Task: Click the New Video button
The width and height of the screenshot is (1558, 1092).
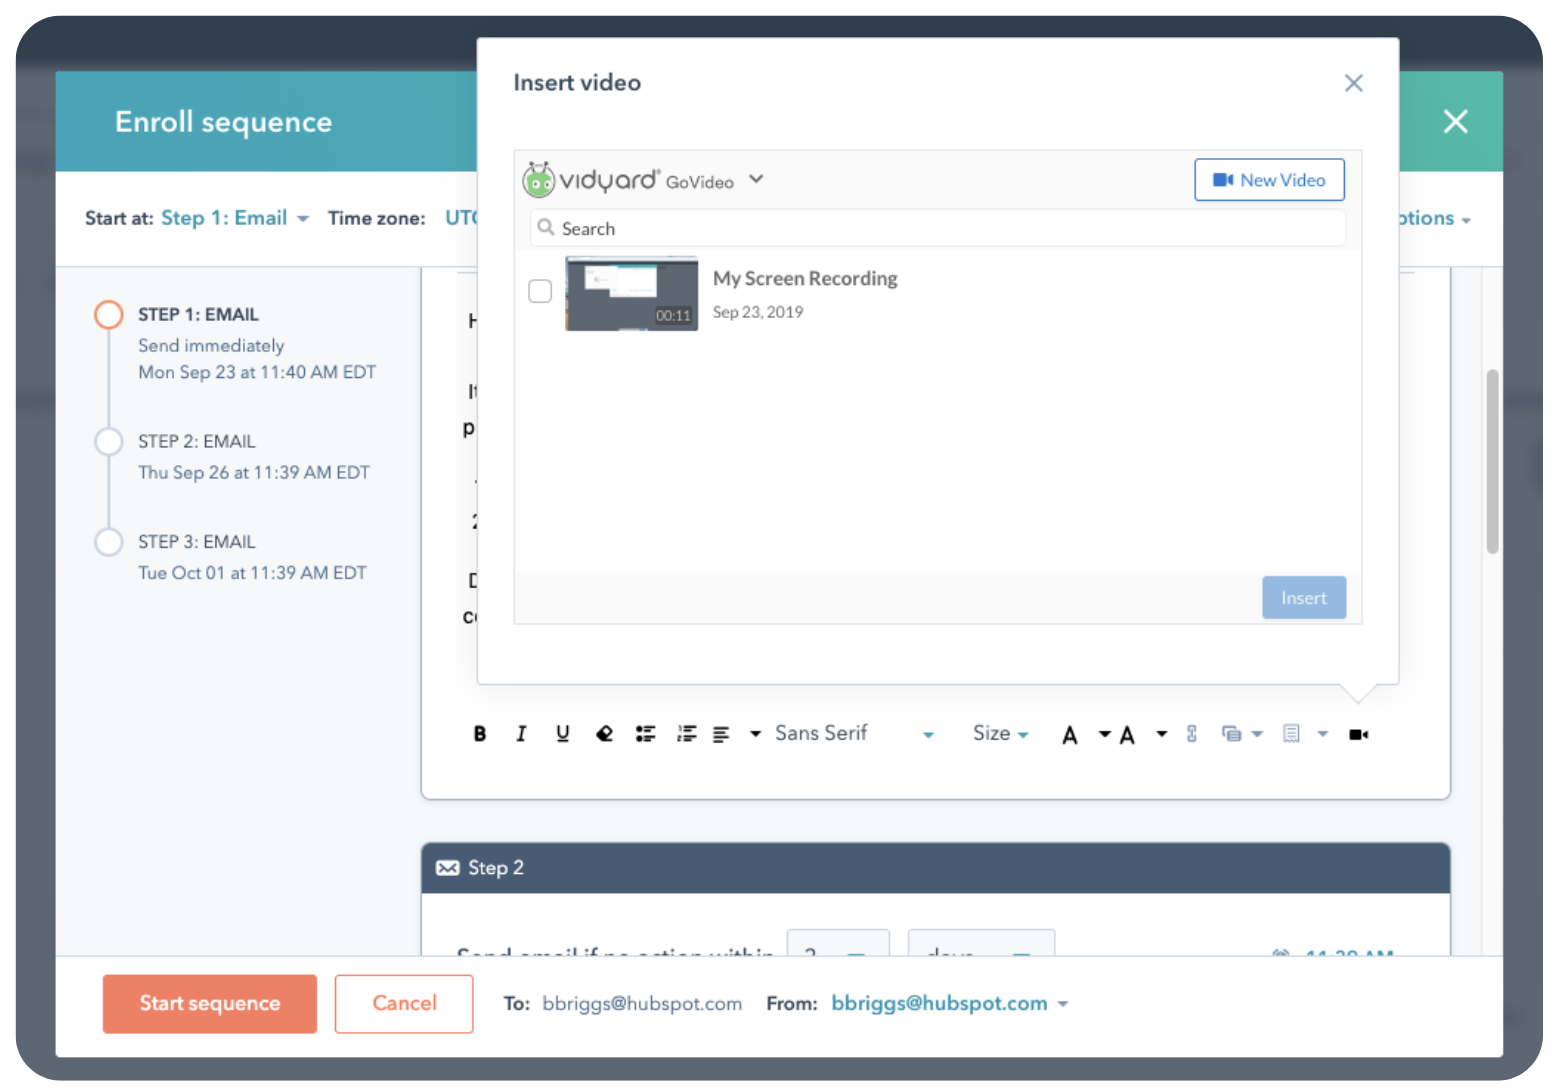Action: pyautogui.click(x=1268, y=180)
